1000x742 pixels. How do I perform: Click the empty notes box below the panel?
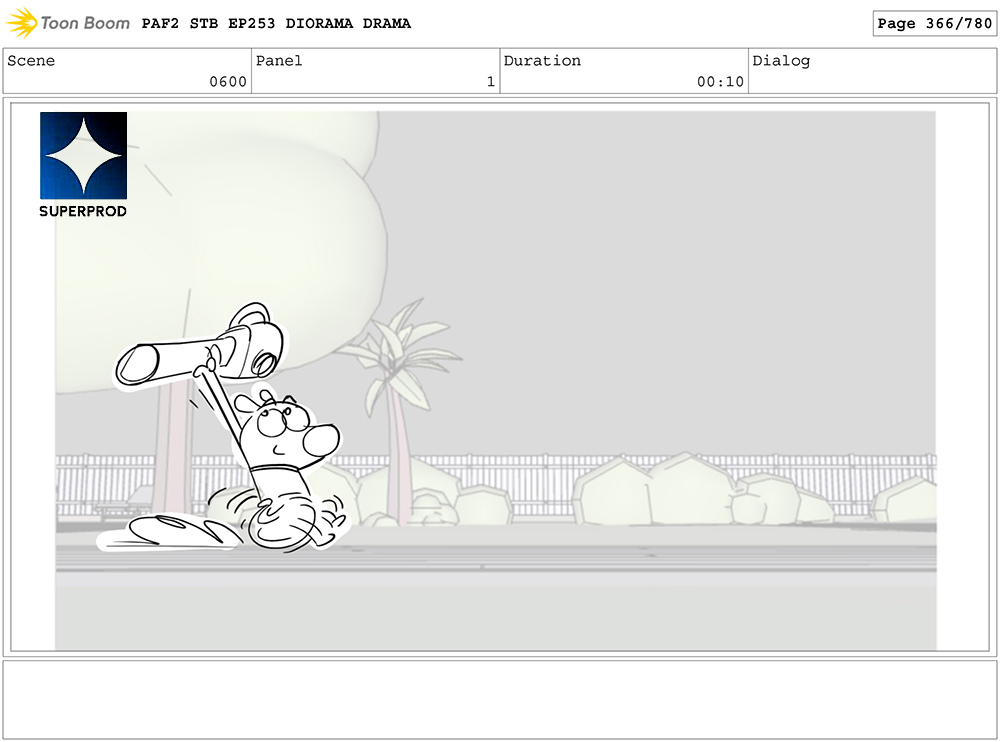click(500, 700)
